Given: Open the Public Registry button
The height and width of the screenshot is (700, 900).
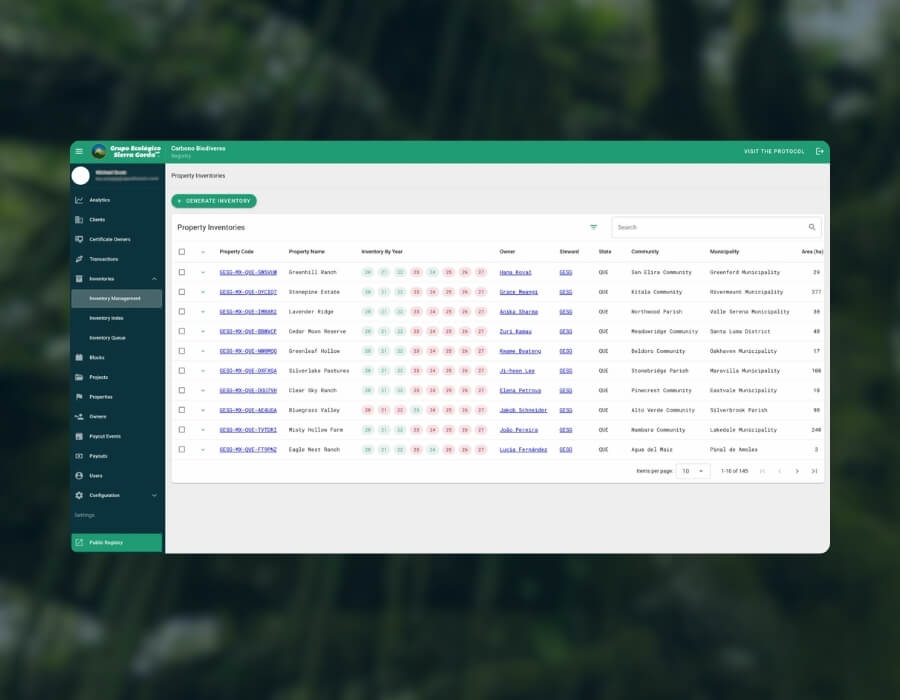Looking at the screenshot, I should click(x=117, y=543).
